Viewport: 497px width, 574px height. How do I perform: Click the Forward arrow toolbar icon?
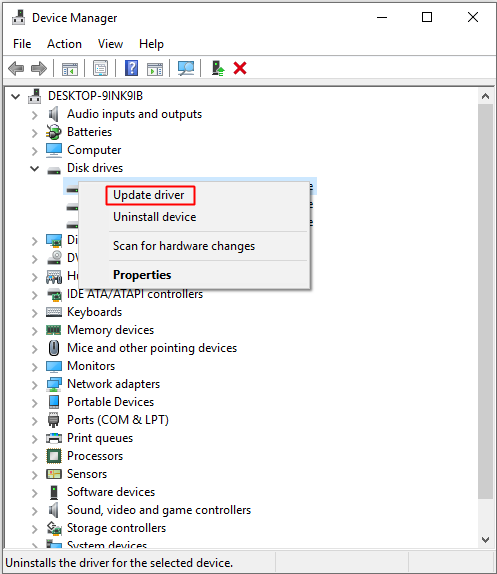tap(39, 68)
